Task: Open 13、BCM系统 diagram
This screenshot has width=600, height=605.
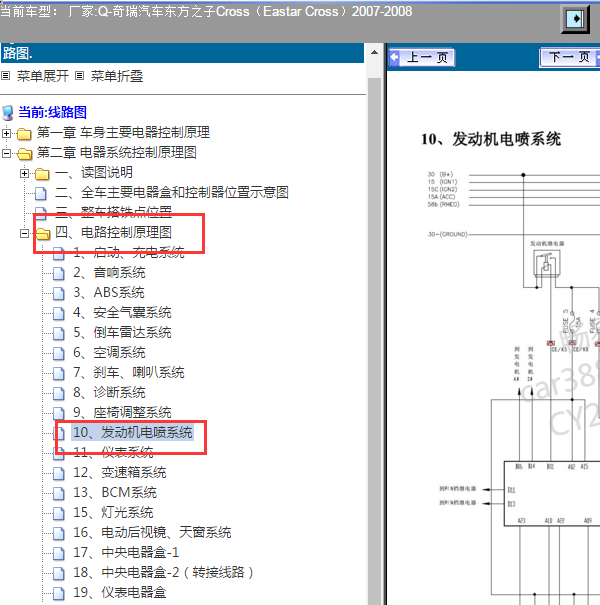Action: [x=115, y=493]
